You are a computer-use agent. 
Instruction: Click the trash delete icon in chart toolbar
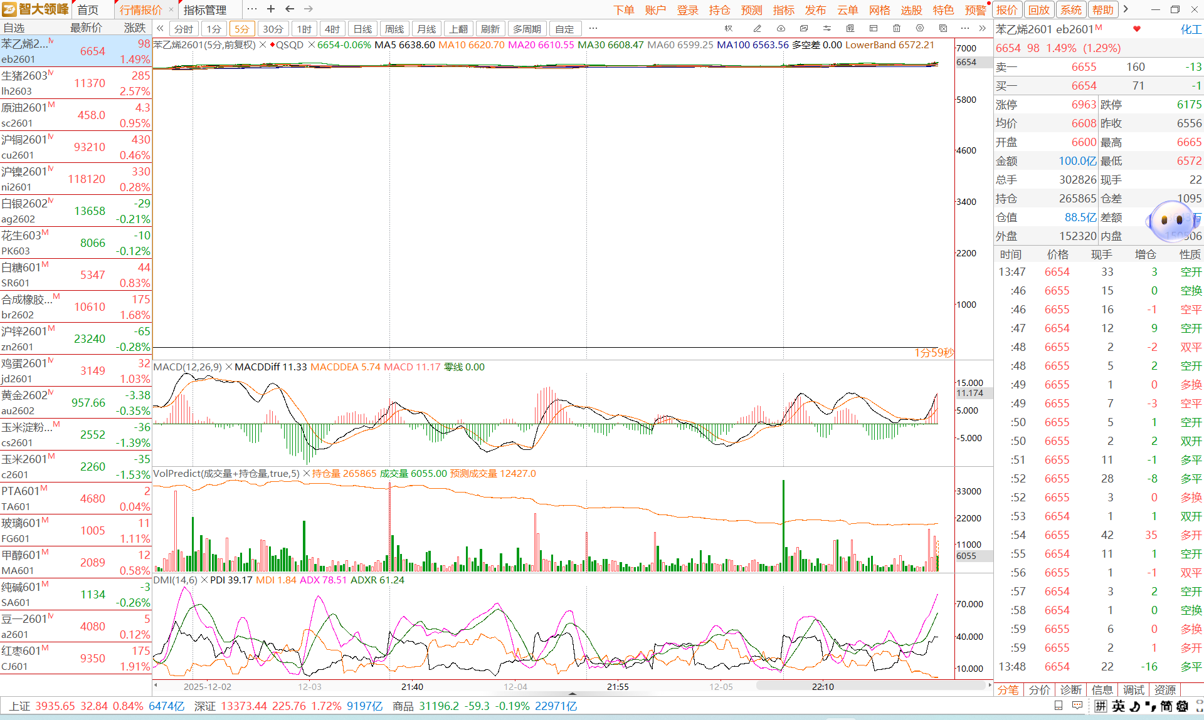point(896,29)
